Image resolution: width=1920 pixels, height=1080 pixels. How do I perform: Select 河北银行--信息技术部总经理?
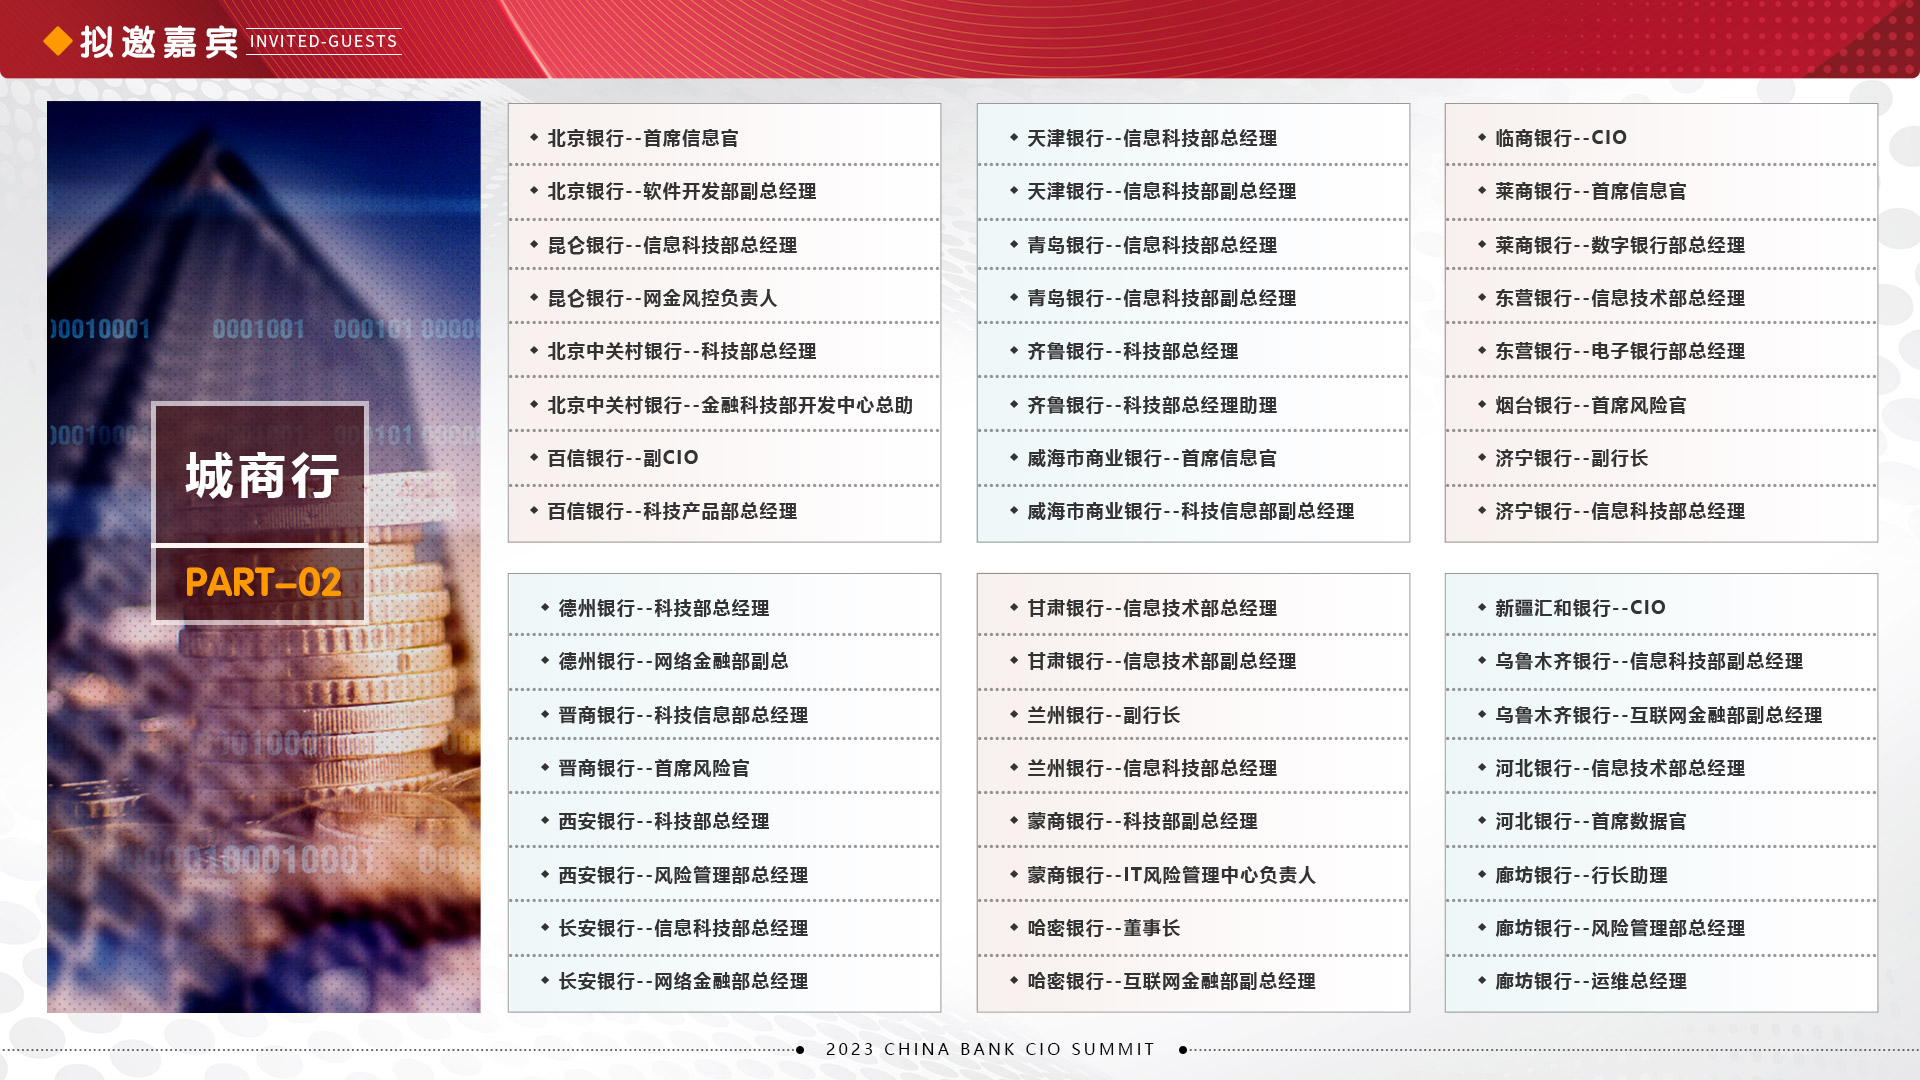1620,768
